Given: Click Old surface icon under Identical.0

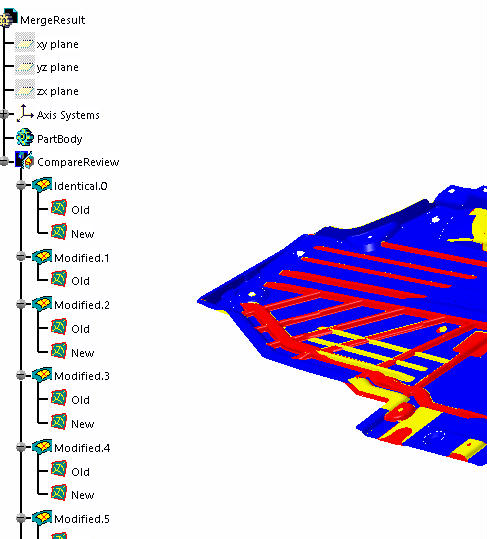Looking at the screenshot, I should tap(59, 208).
